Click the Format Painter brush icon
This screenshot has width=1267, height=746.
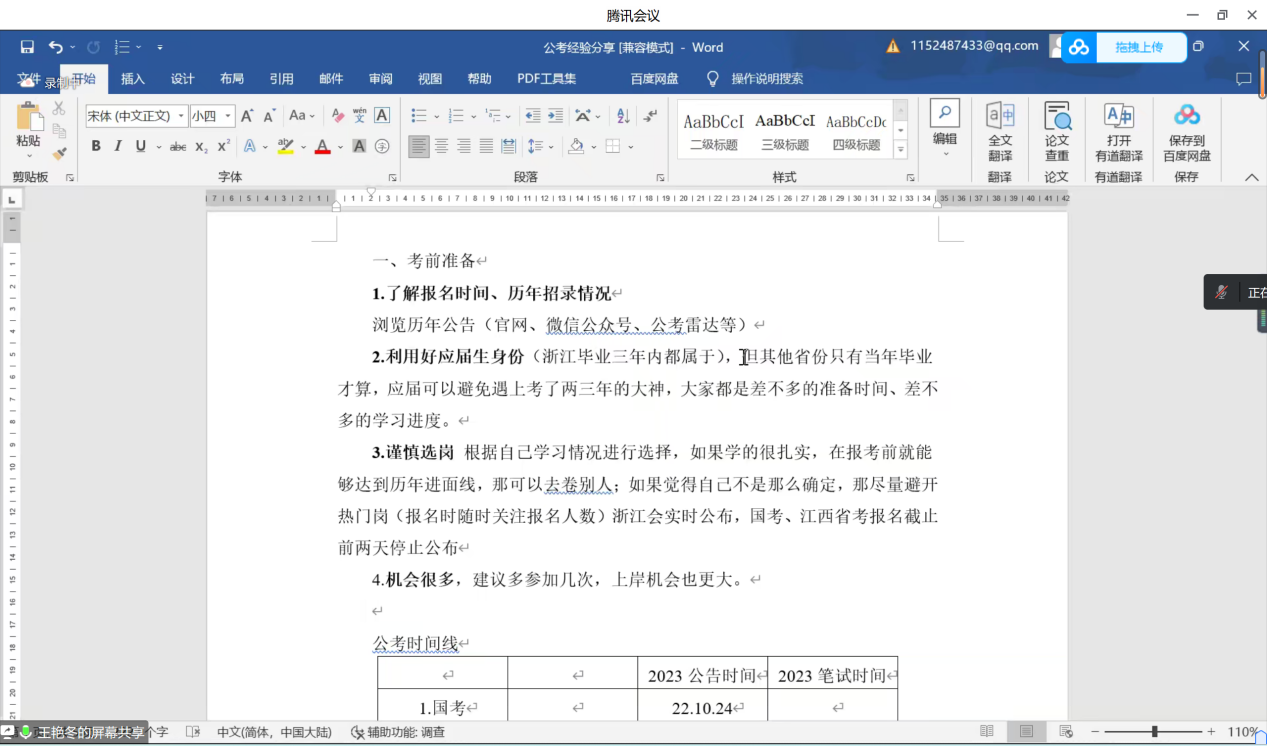coord(59,153)
